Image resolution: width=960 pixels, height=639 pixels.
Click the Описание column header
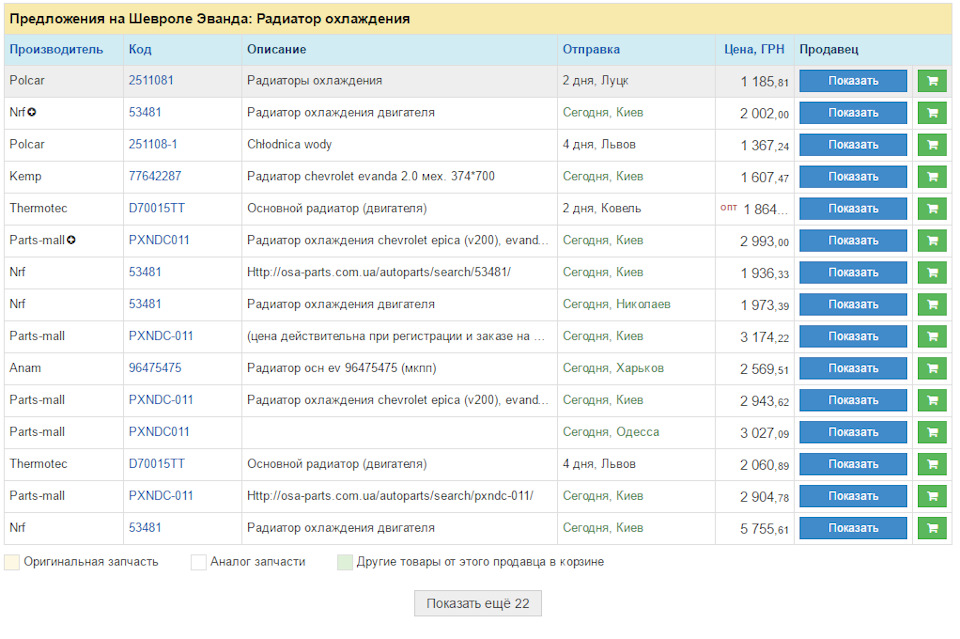click(276, 50)
